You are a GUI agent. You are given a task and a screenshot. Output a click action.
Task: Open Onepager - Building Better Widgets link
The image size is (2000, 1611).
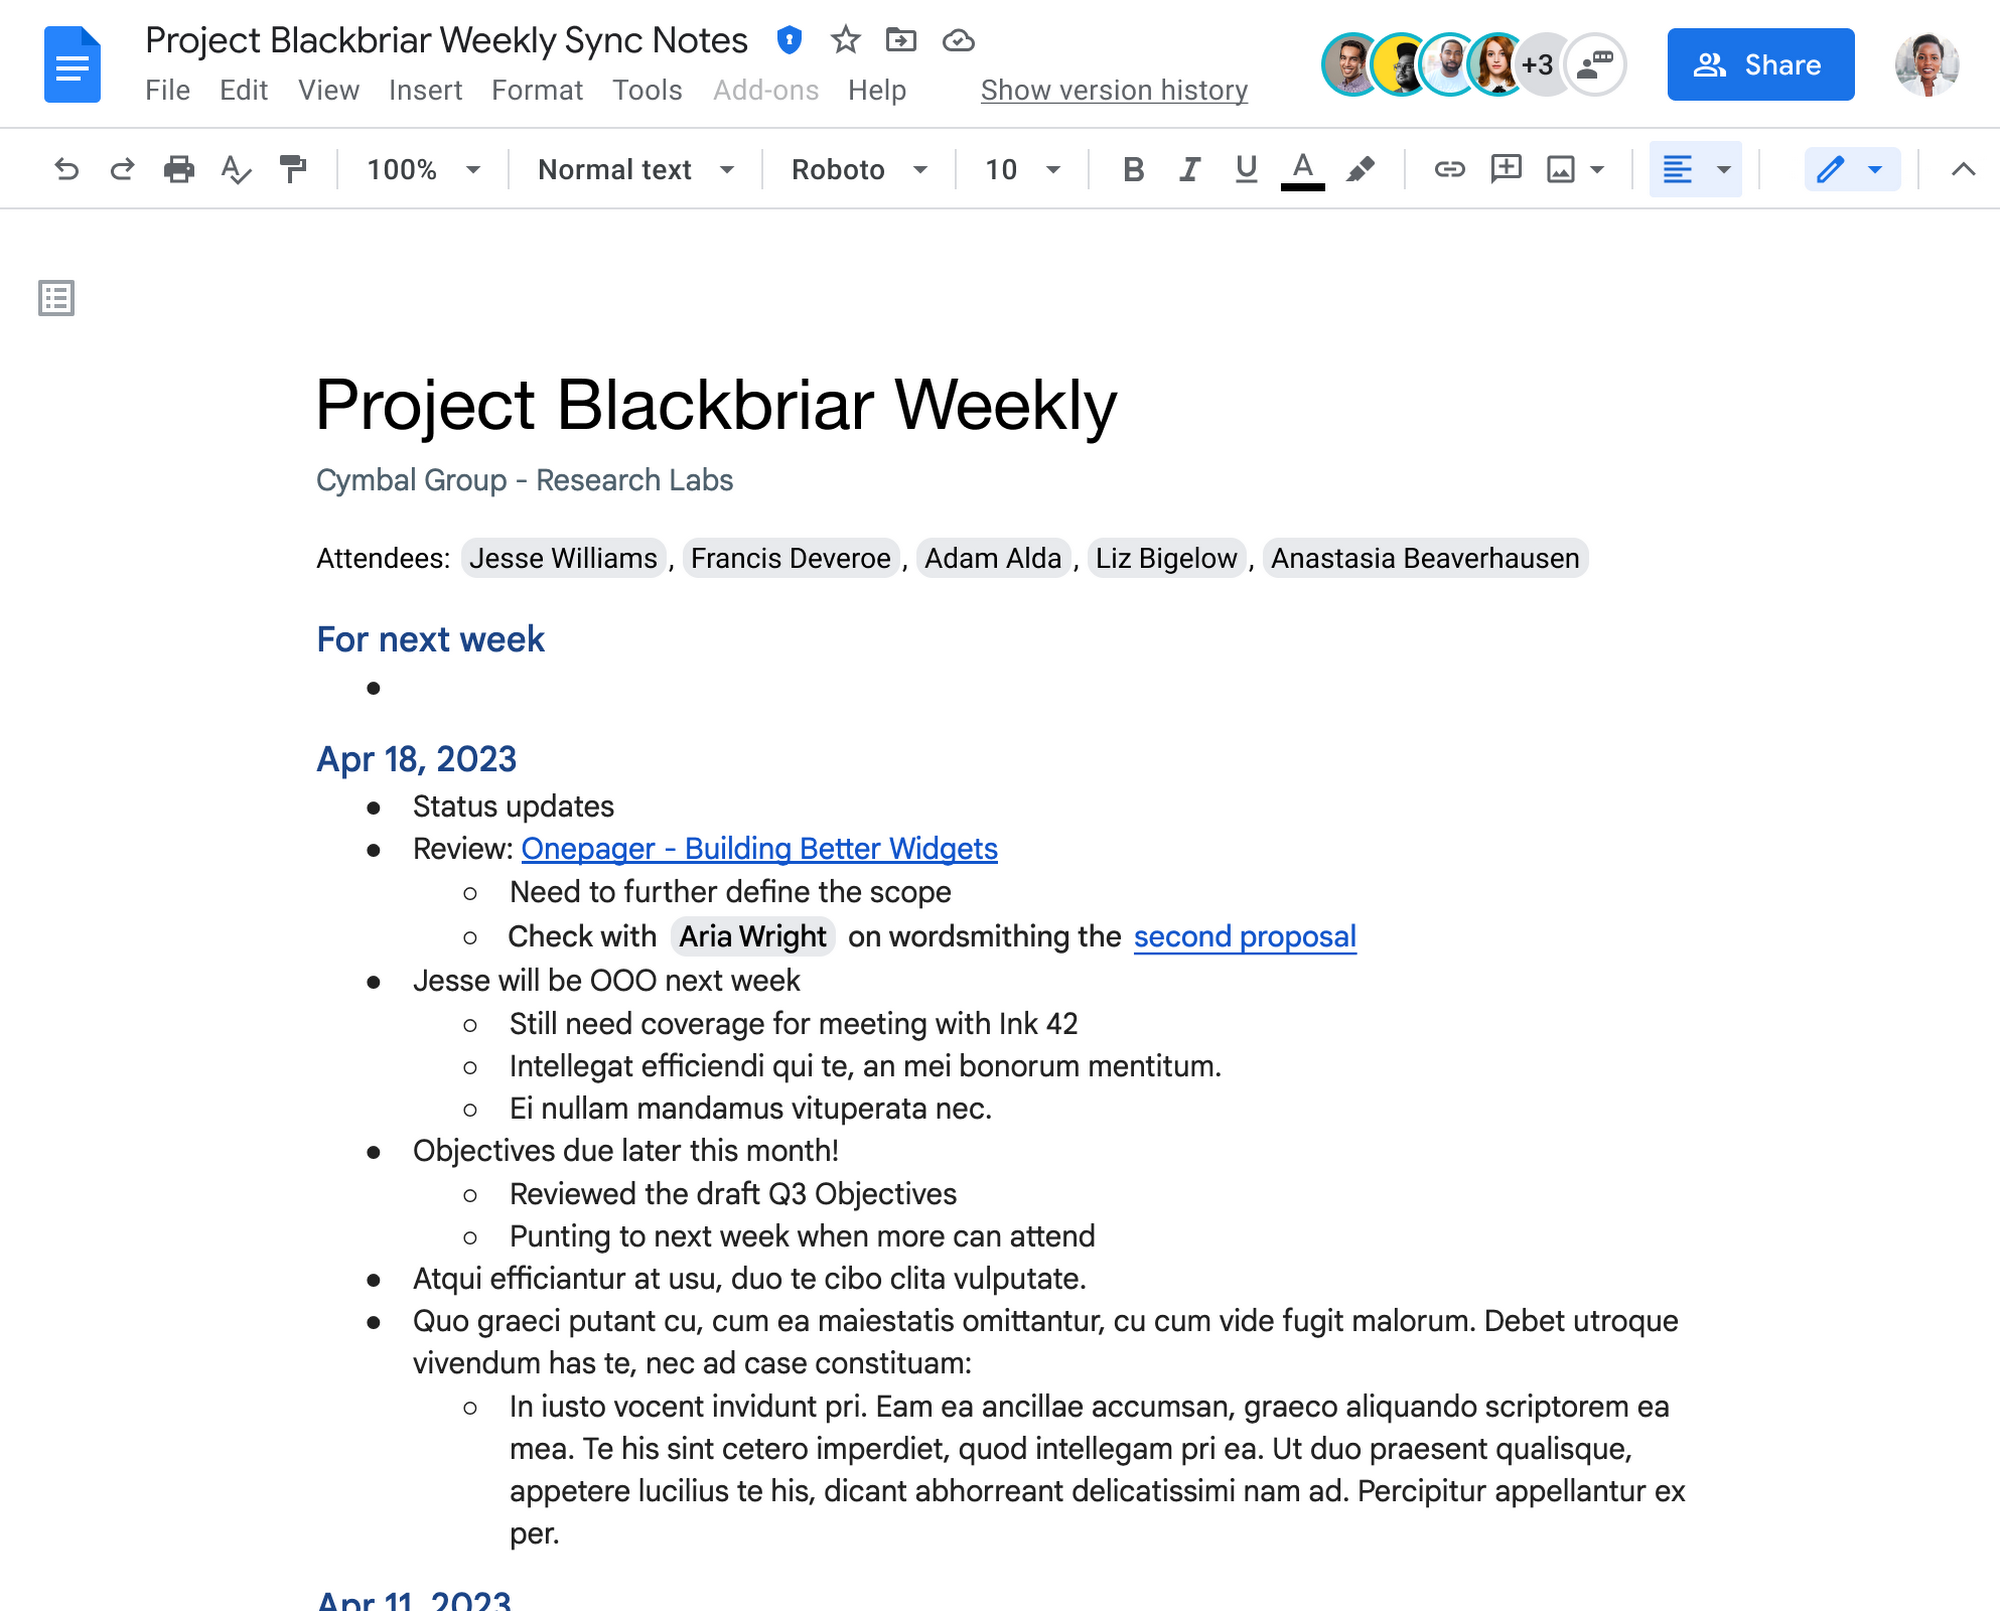tap(759, 848)
